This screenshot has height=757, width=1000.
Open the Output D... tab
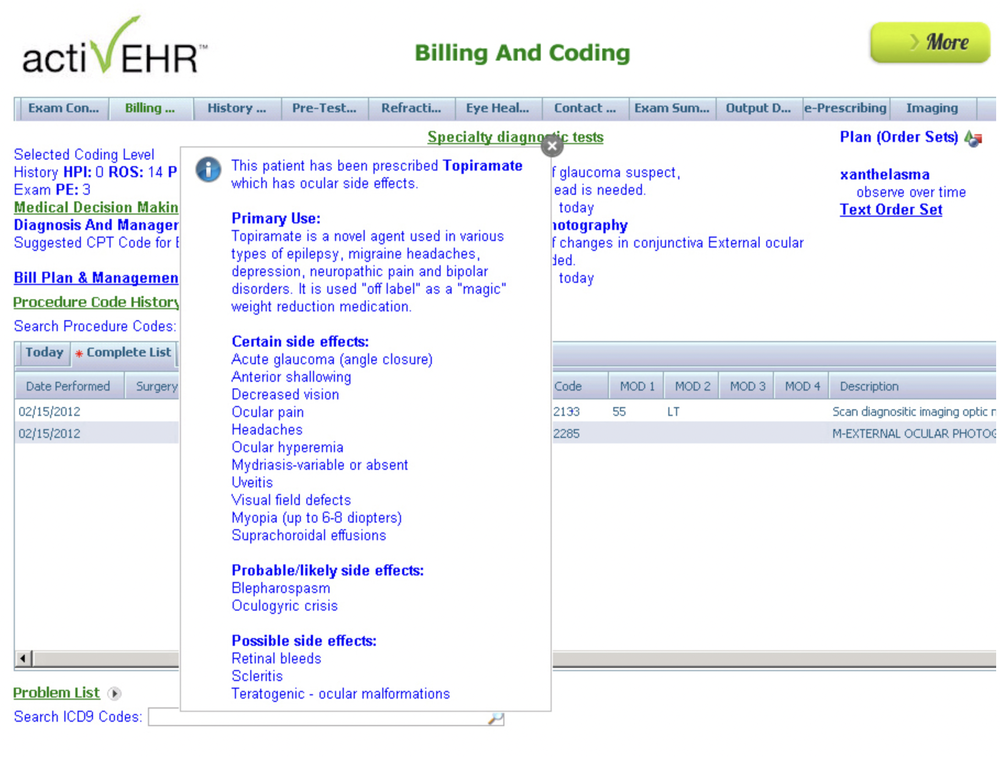pos(758,108)
